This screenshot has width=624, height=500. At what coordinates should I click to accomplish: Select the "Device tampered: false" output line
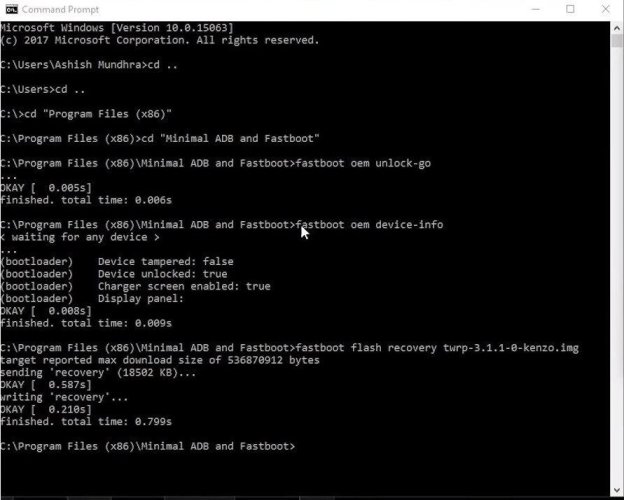tap(166, 262)
